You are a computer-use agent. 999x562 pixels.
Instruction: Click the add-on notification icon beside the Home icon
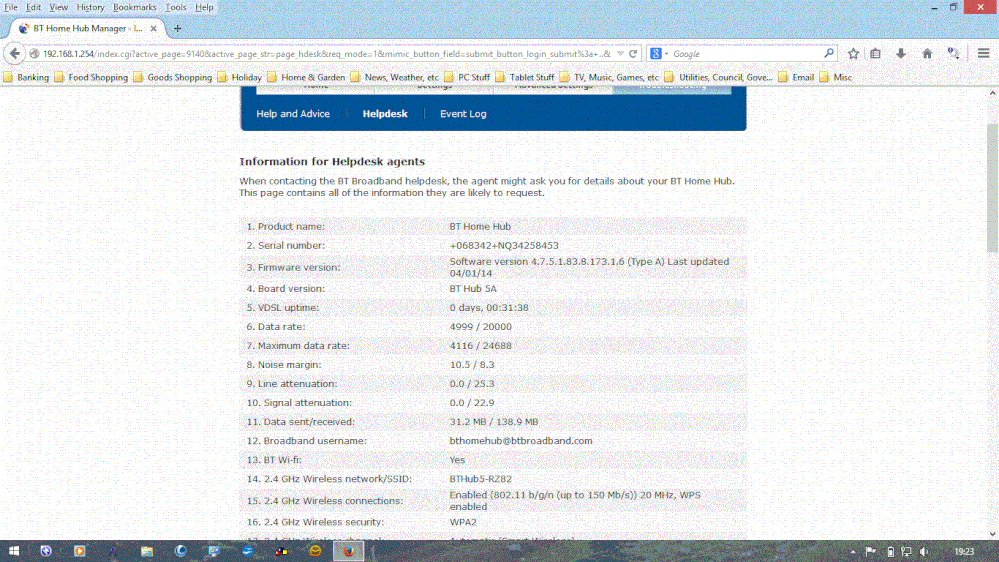[953, 54]
